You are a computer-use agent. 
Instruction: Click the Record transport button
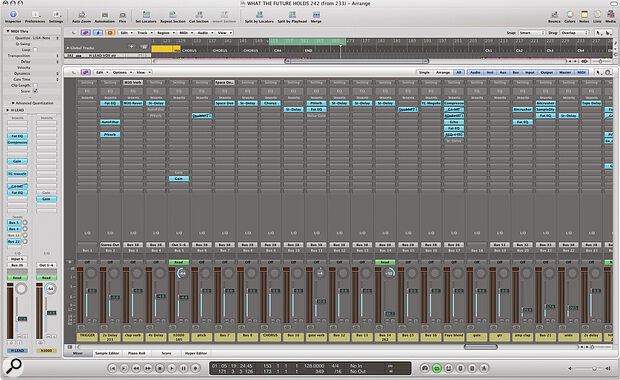pos(195,368)
